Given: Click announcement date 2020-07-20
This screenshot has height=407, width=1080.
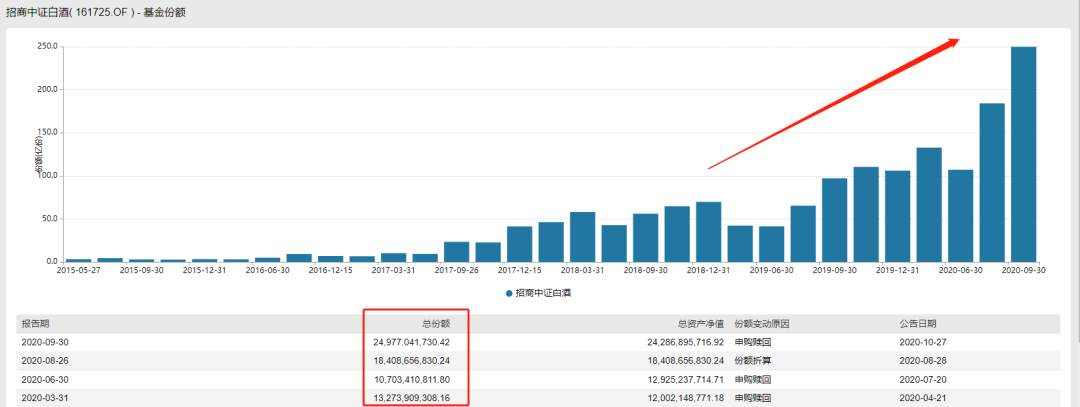Looking at the screenshot, I should tap(923, 379).
